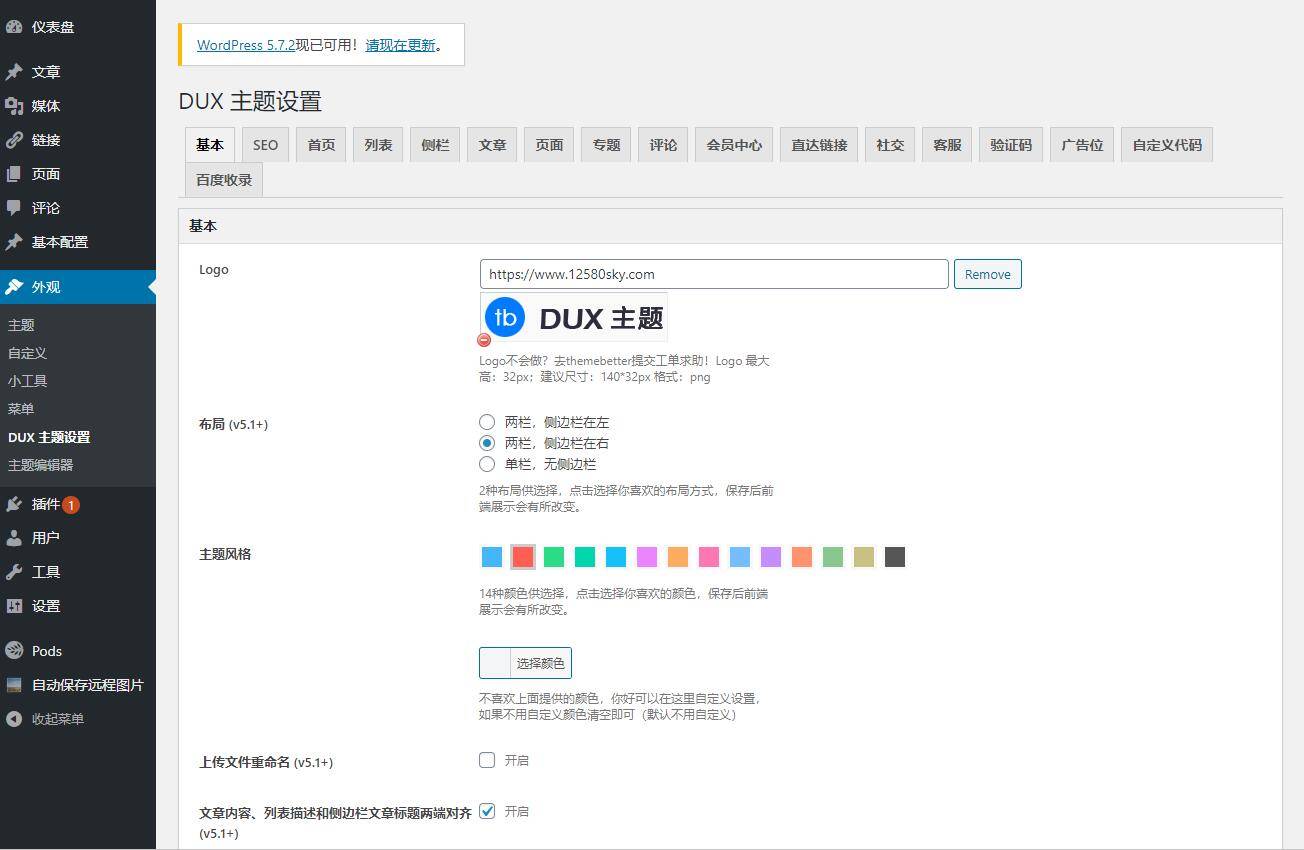The height and width of the screenshot is (850, 1304).
Task: Click the Logo URL input field
Action: (x=714, y=274)
